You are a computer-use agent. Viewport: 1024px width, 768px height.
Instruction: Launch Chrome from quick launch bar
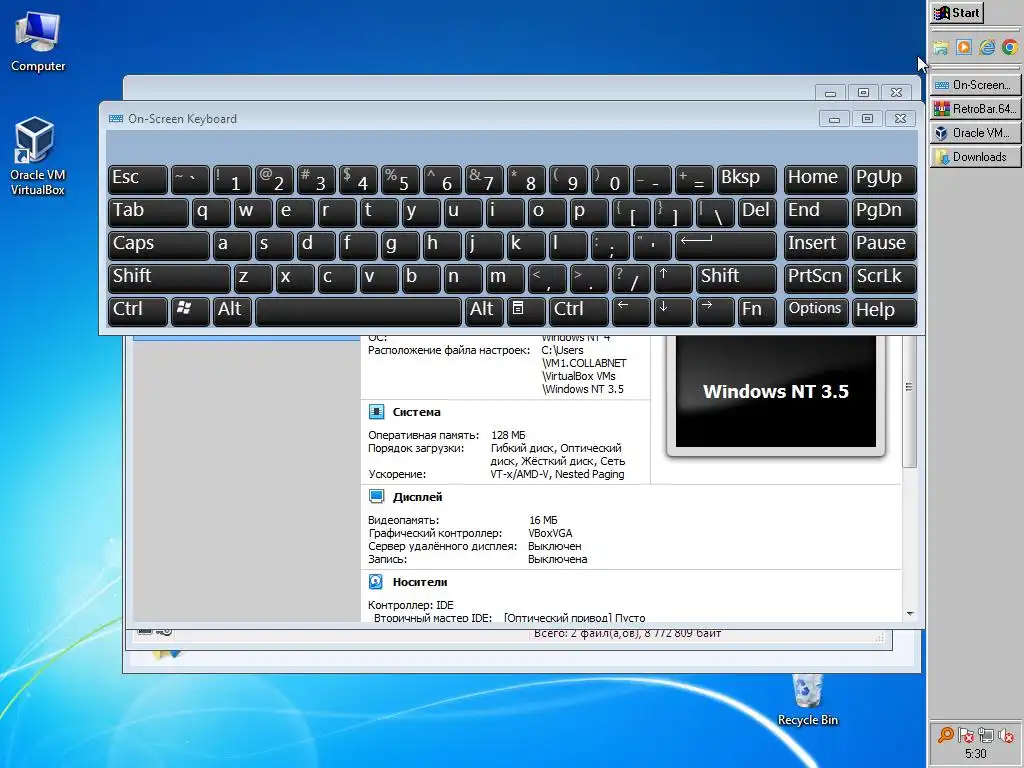(1010, 47)
